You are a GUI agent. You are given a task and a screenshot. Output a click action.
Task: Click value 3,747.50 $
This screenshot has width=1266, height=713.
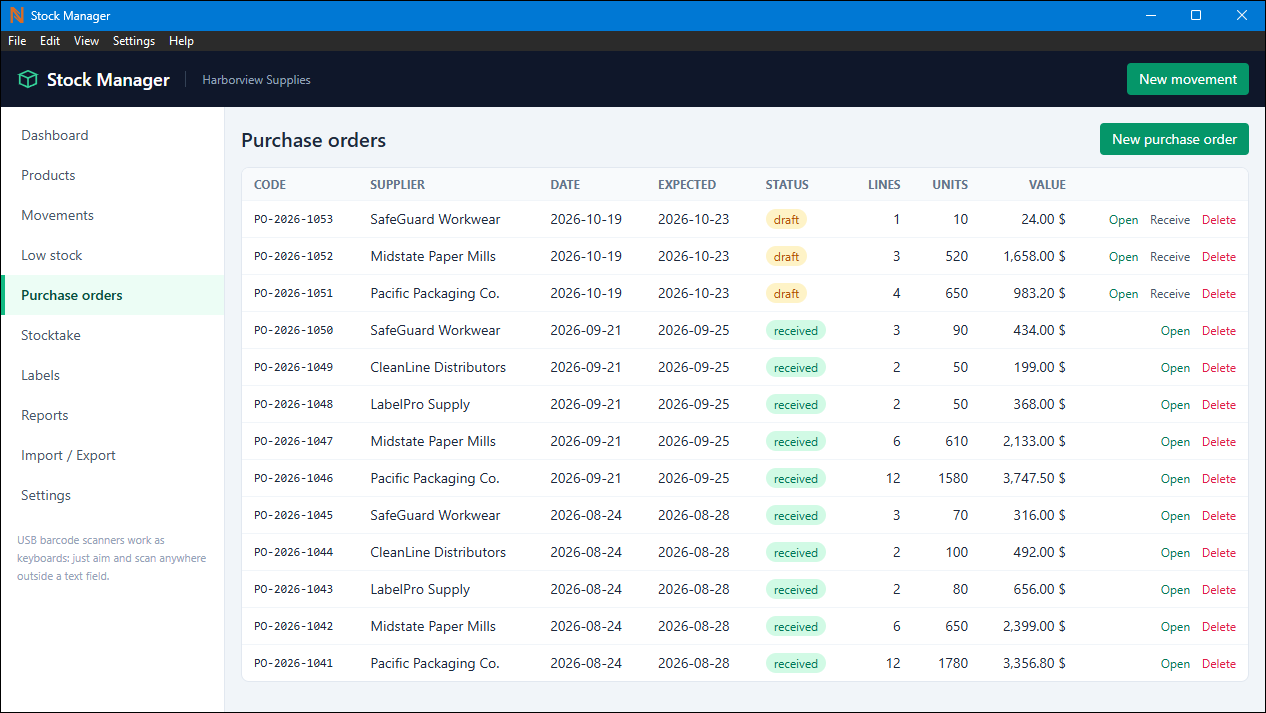[1034, 478]
